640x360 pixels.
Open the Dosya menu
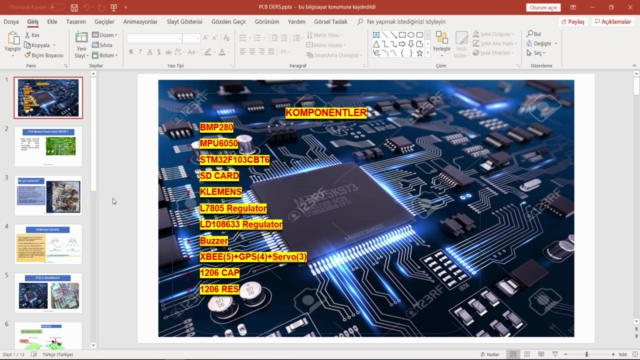click(11, 22)
